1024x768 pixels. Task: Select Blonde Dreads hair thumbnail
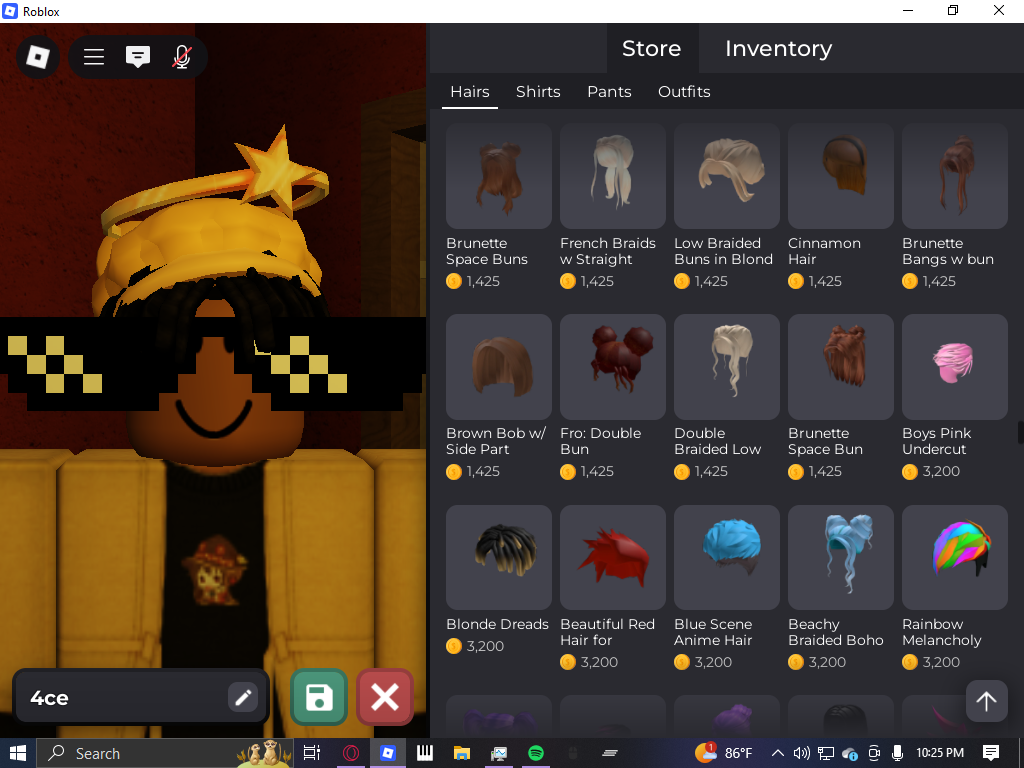[499, 557]
